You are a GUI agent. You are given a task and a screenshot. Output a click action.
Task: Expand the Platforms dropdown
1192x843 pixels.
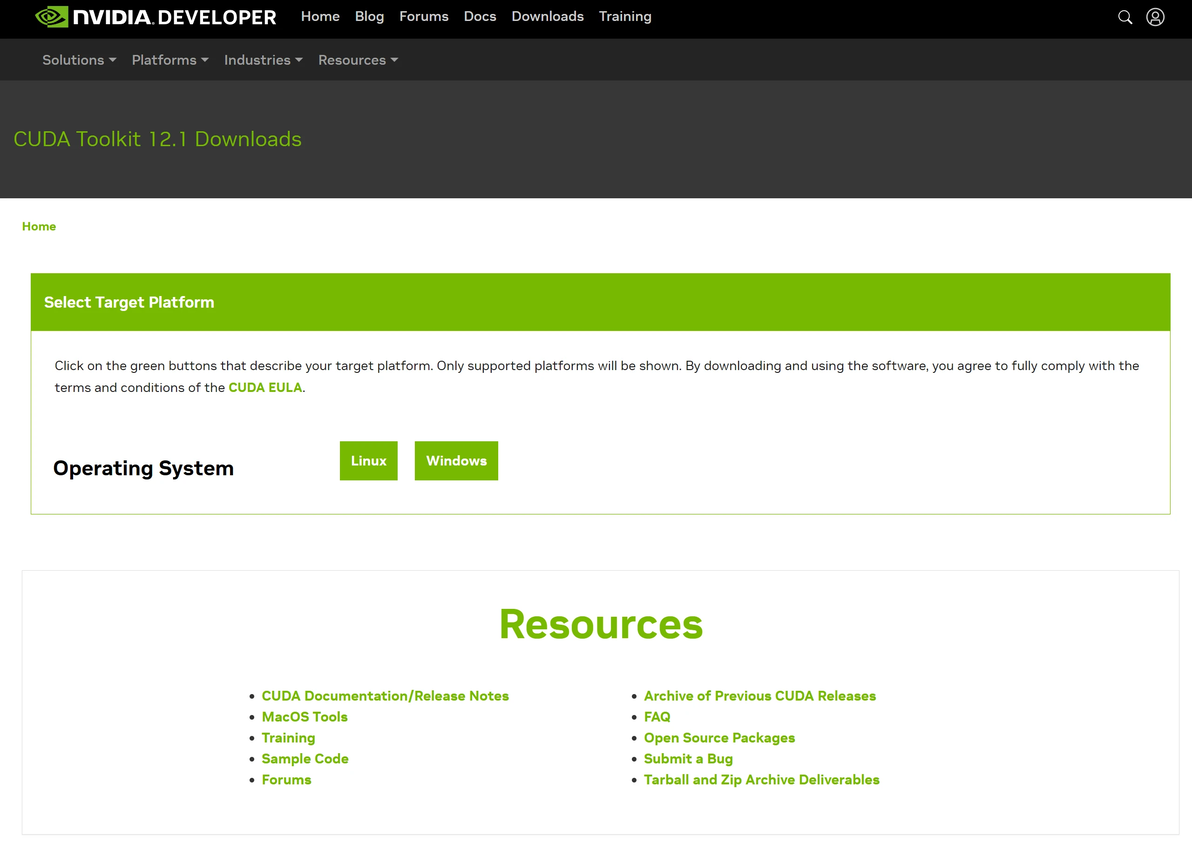[170, 60]
